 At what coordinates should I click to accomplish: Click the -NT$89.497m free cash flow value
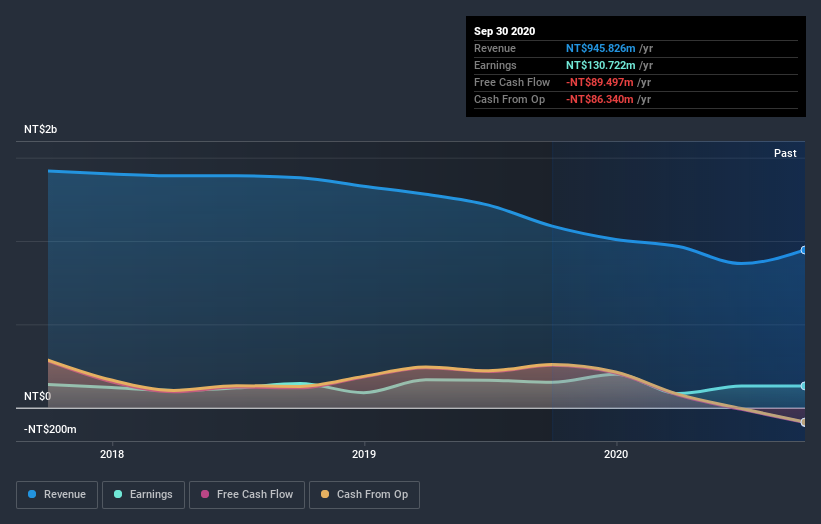[x=600, y=82]
